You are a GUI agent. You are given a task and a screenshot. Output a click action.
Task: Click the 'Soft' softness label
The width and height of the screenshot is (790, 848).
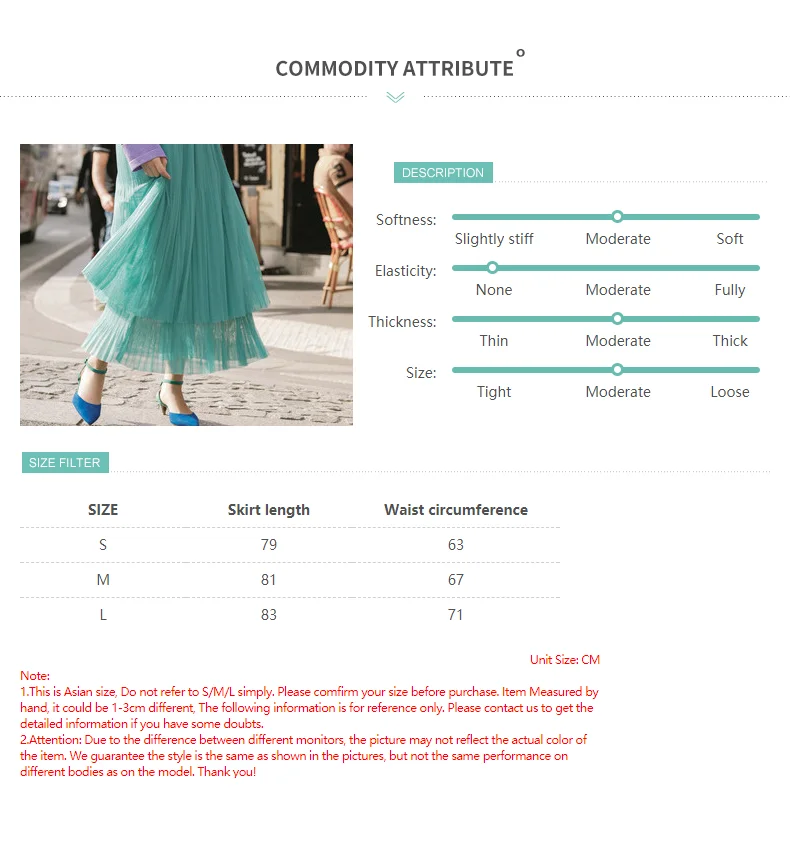[729, 238]
